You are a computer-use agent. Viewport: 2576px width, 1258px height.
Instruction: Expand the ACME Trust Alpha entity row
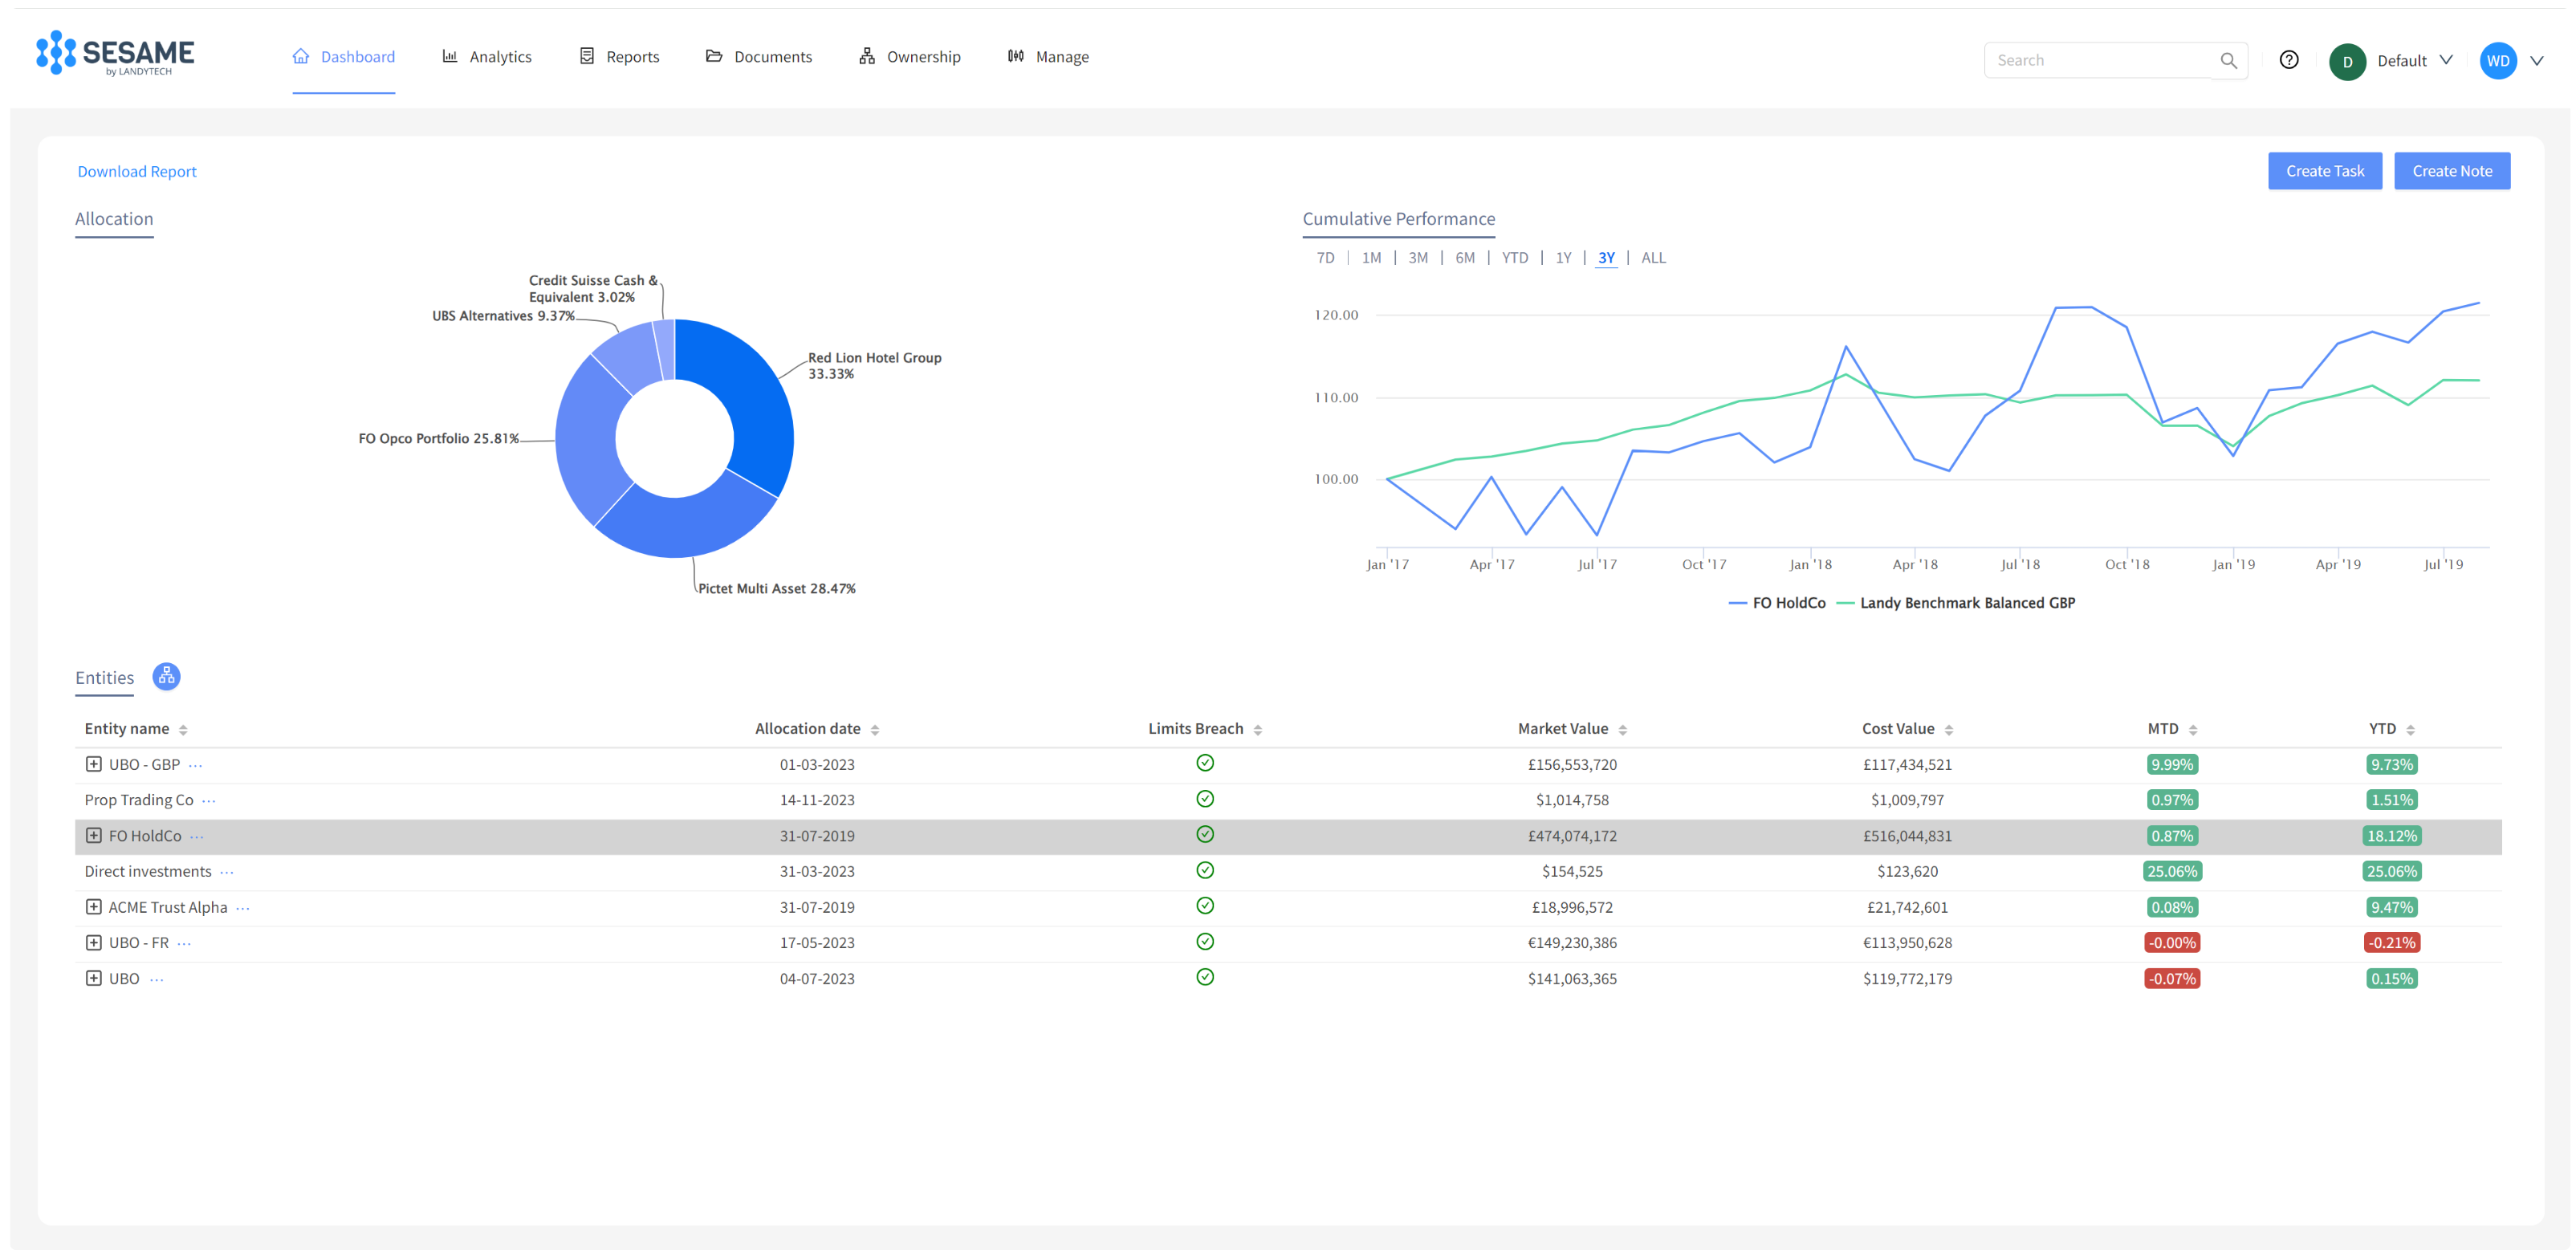click(x=93, y=907)
